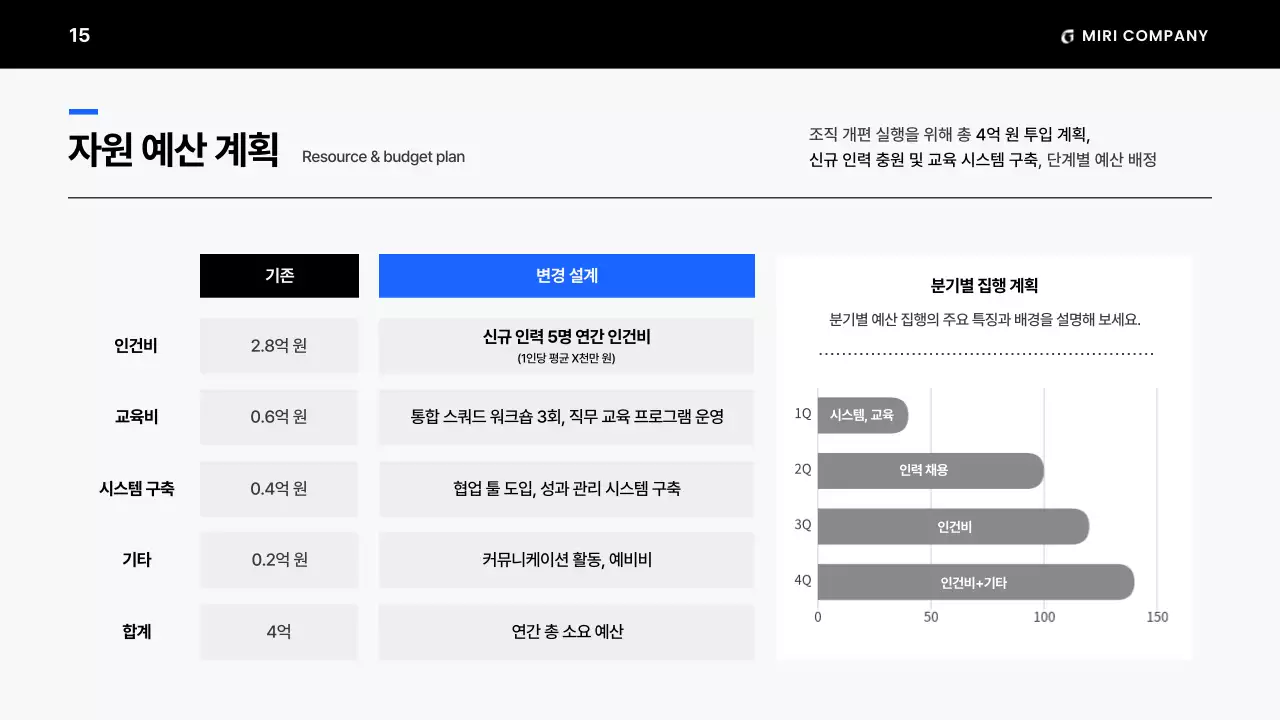Click the 2Q bar labeled 인력 채용

pos(930,470)
